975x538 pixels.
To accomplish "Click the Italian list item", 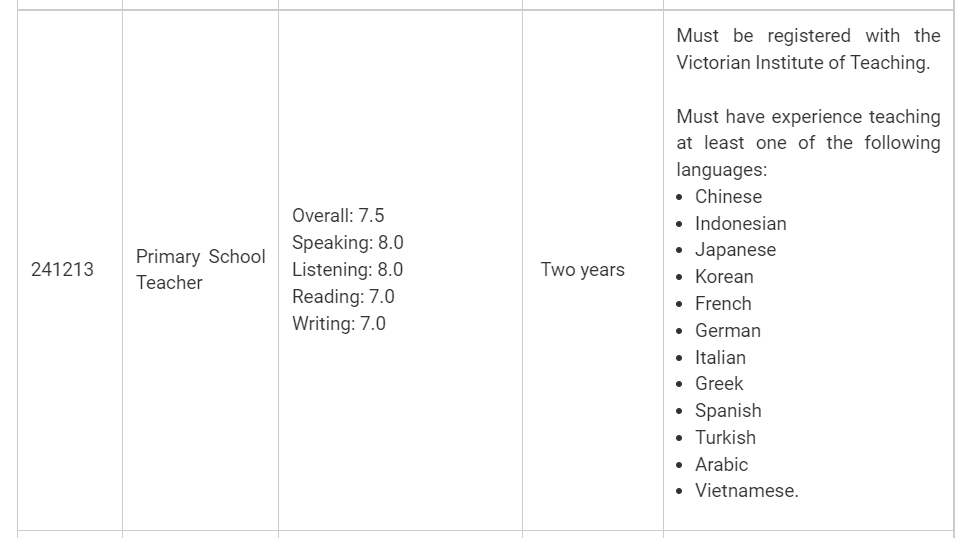I will coord(720,358).
